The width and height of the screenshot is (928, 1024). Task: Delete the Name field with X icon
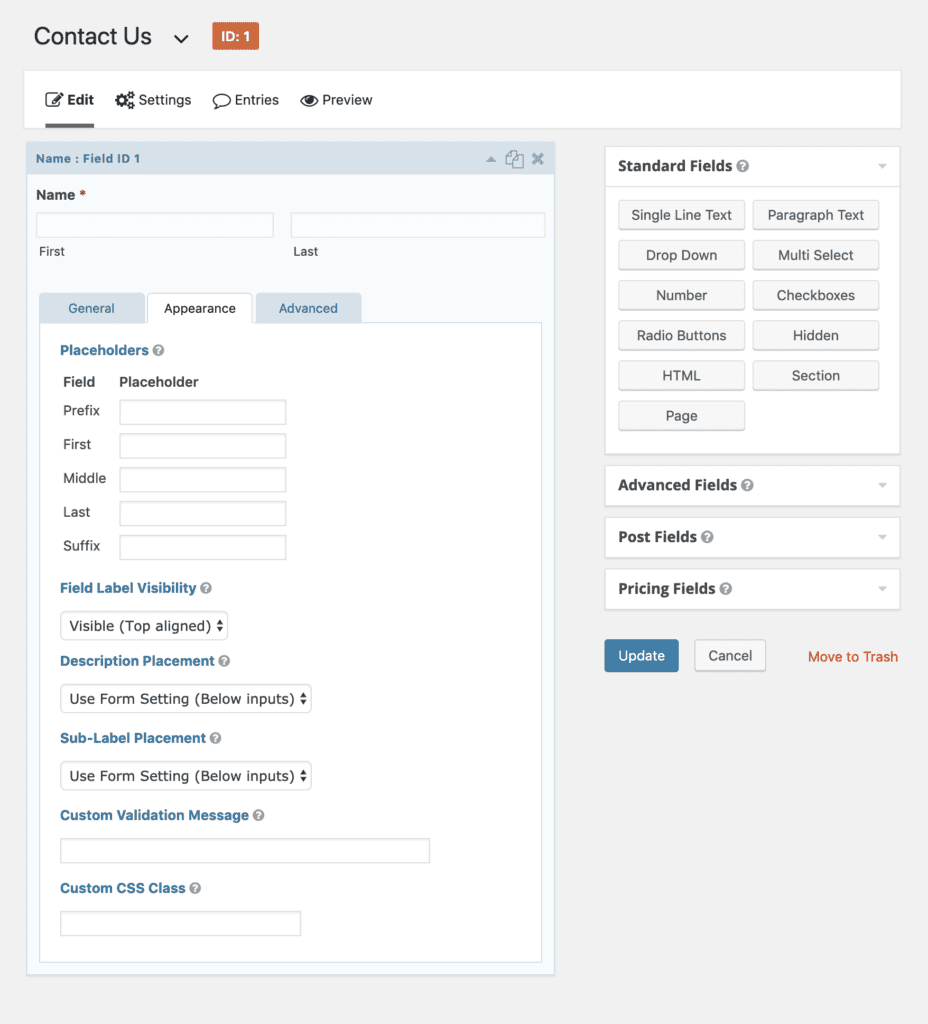[x=537, y=159]
